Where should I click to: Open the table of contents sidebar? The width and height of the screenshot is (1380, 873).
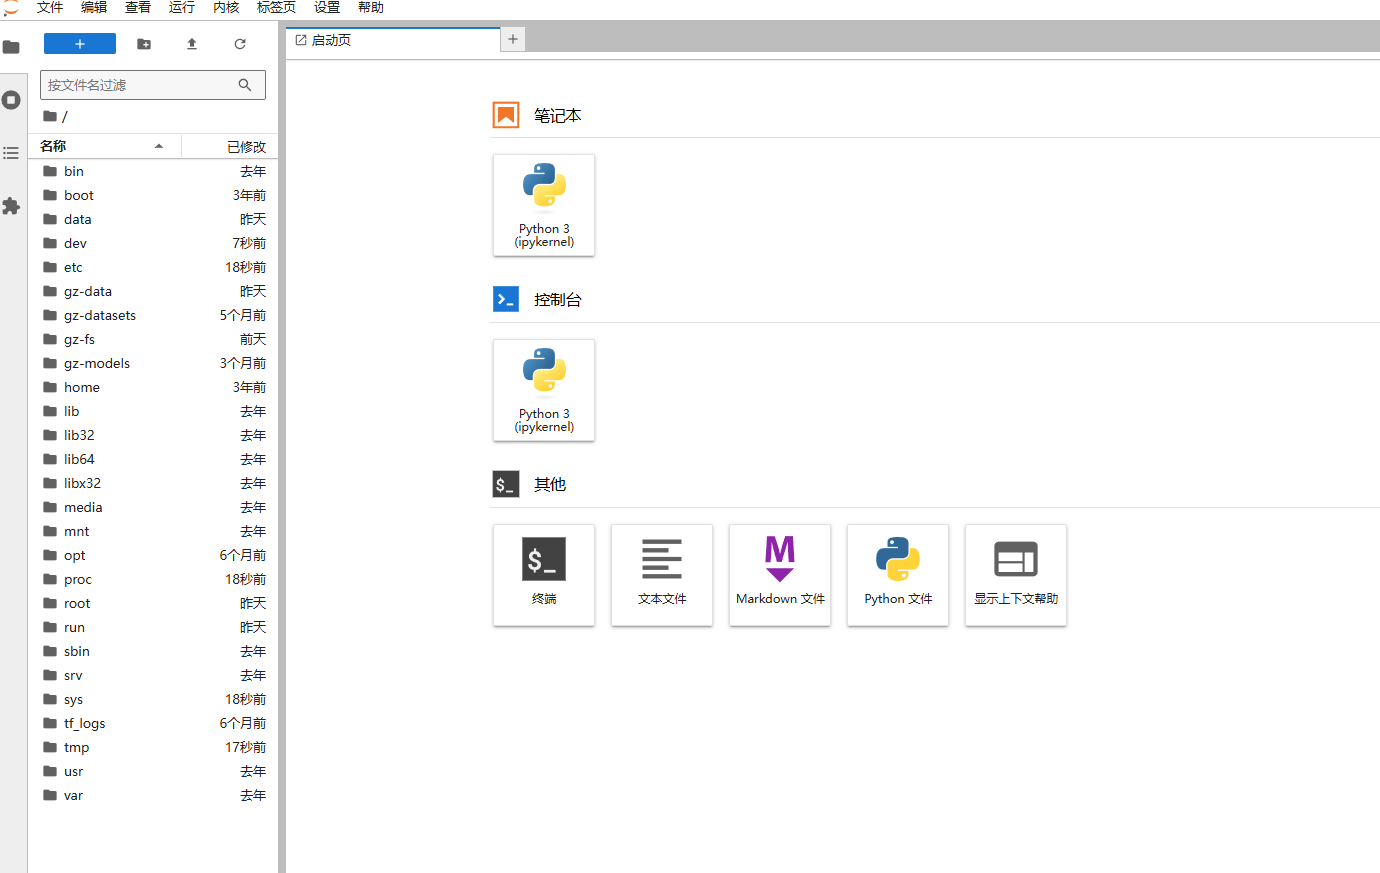coord(12,153)
